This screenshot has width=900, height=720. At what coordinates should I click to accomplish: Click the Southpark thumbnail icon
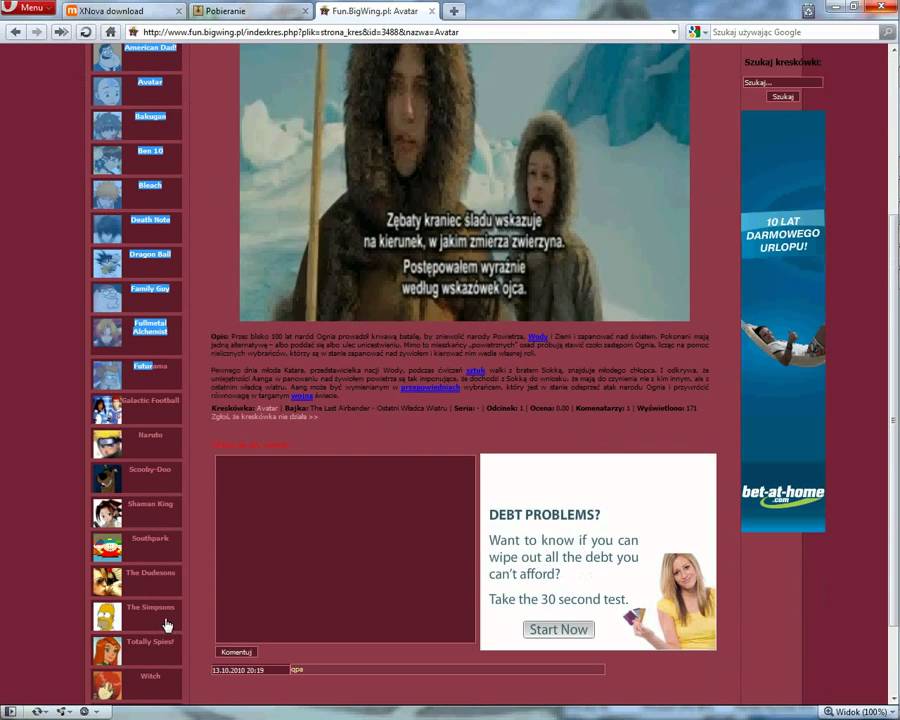coord(107,548)
